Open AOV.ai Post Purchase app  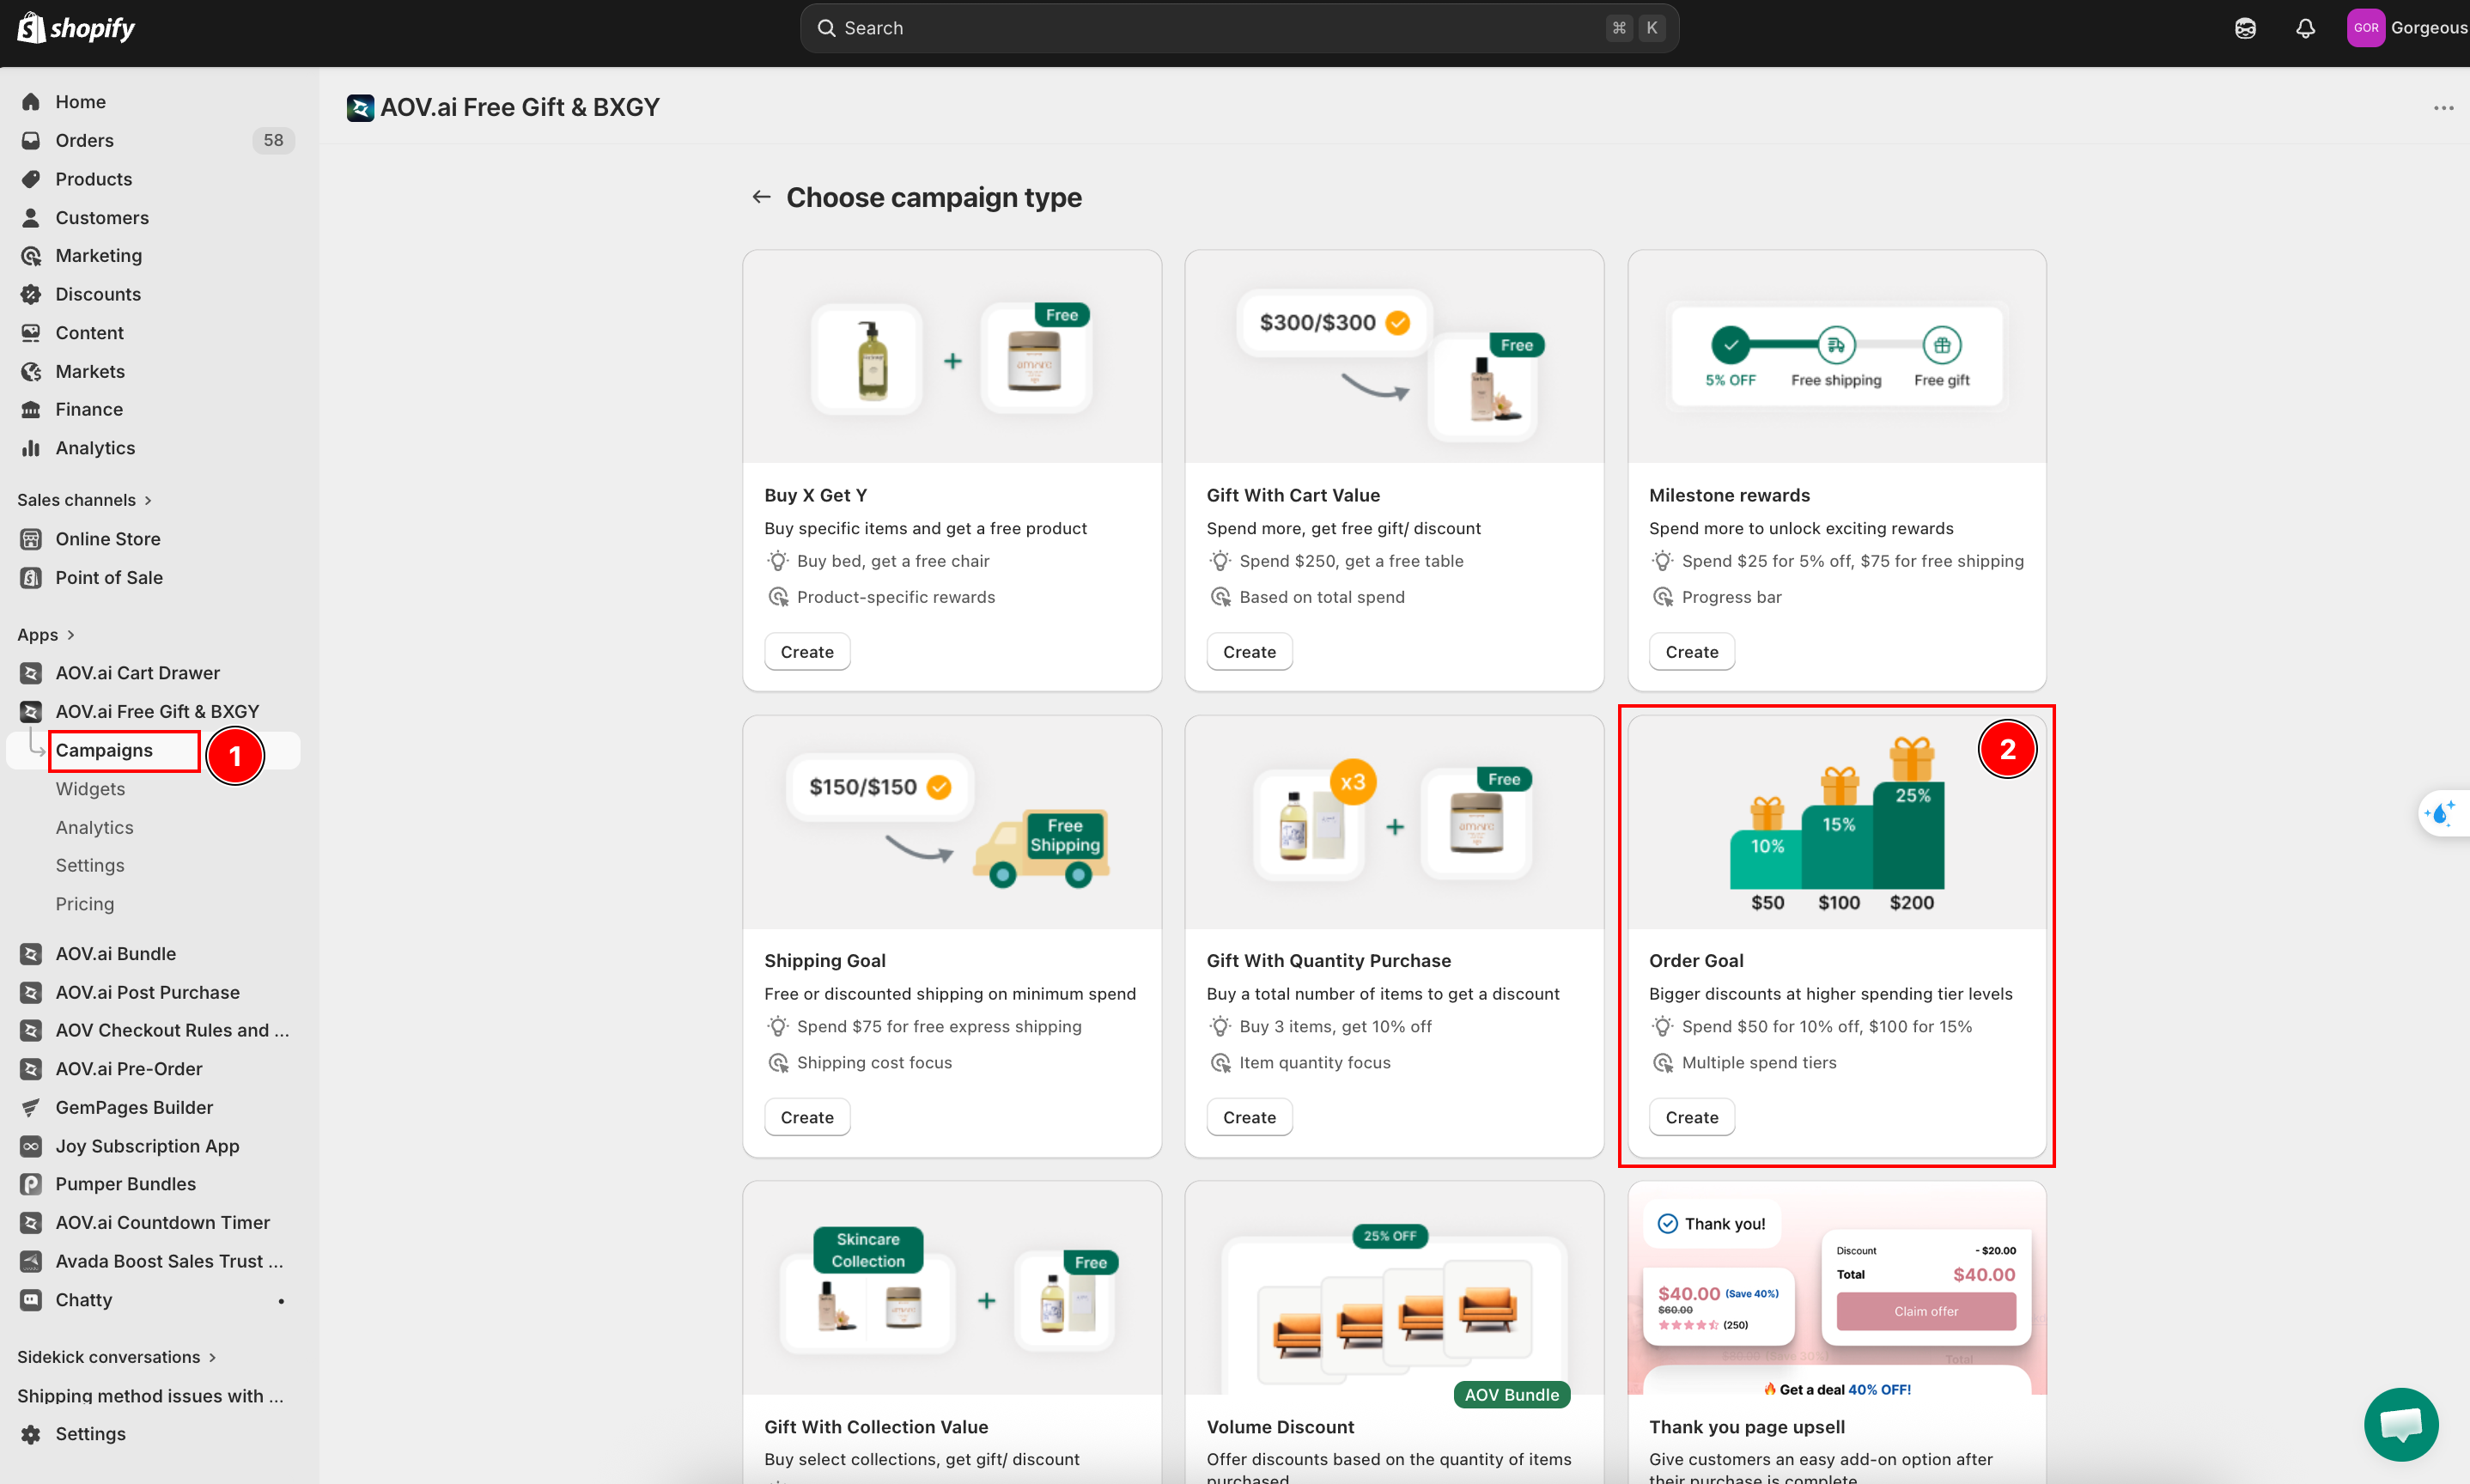(x=147, y=992)
